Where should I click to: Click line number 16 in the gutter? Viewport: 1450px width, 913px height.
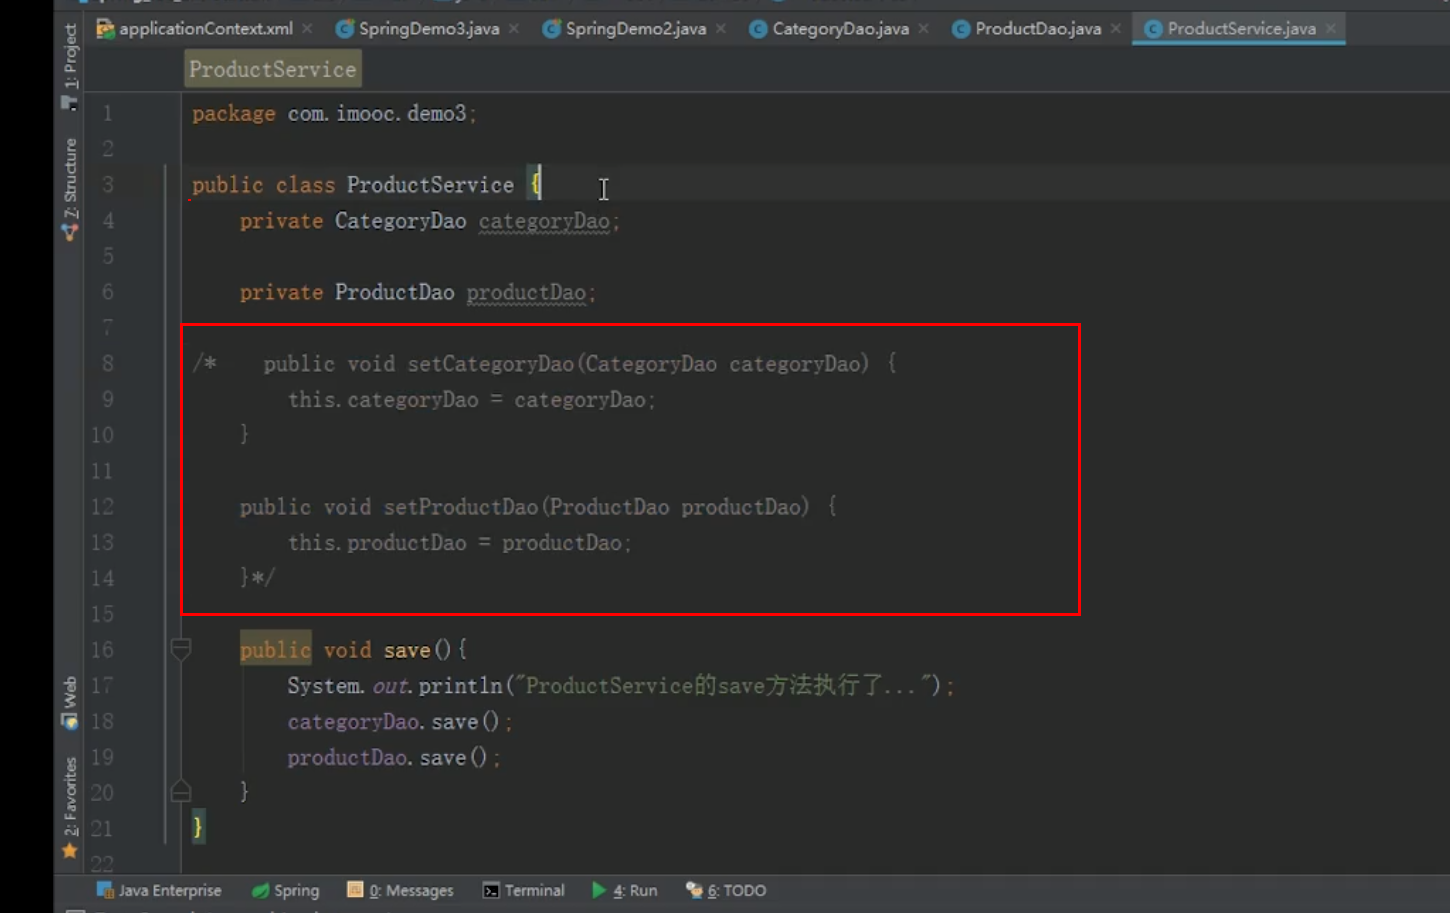click(102, 650)
